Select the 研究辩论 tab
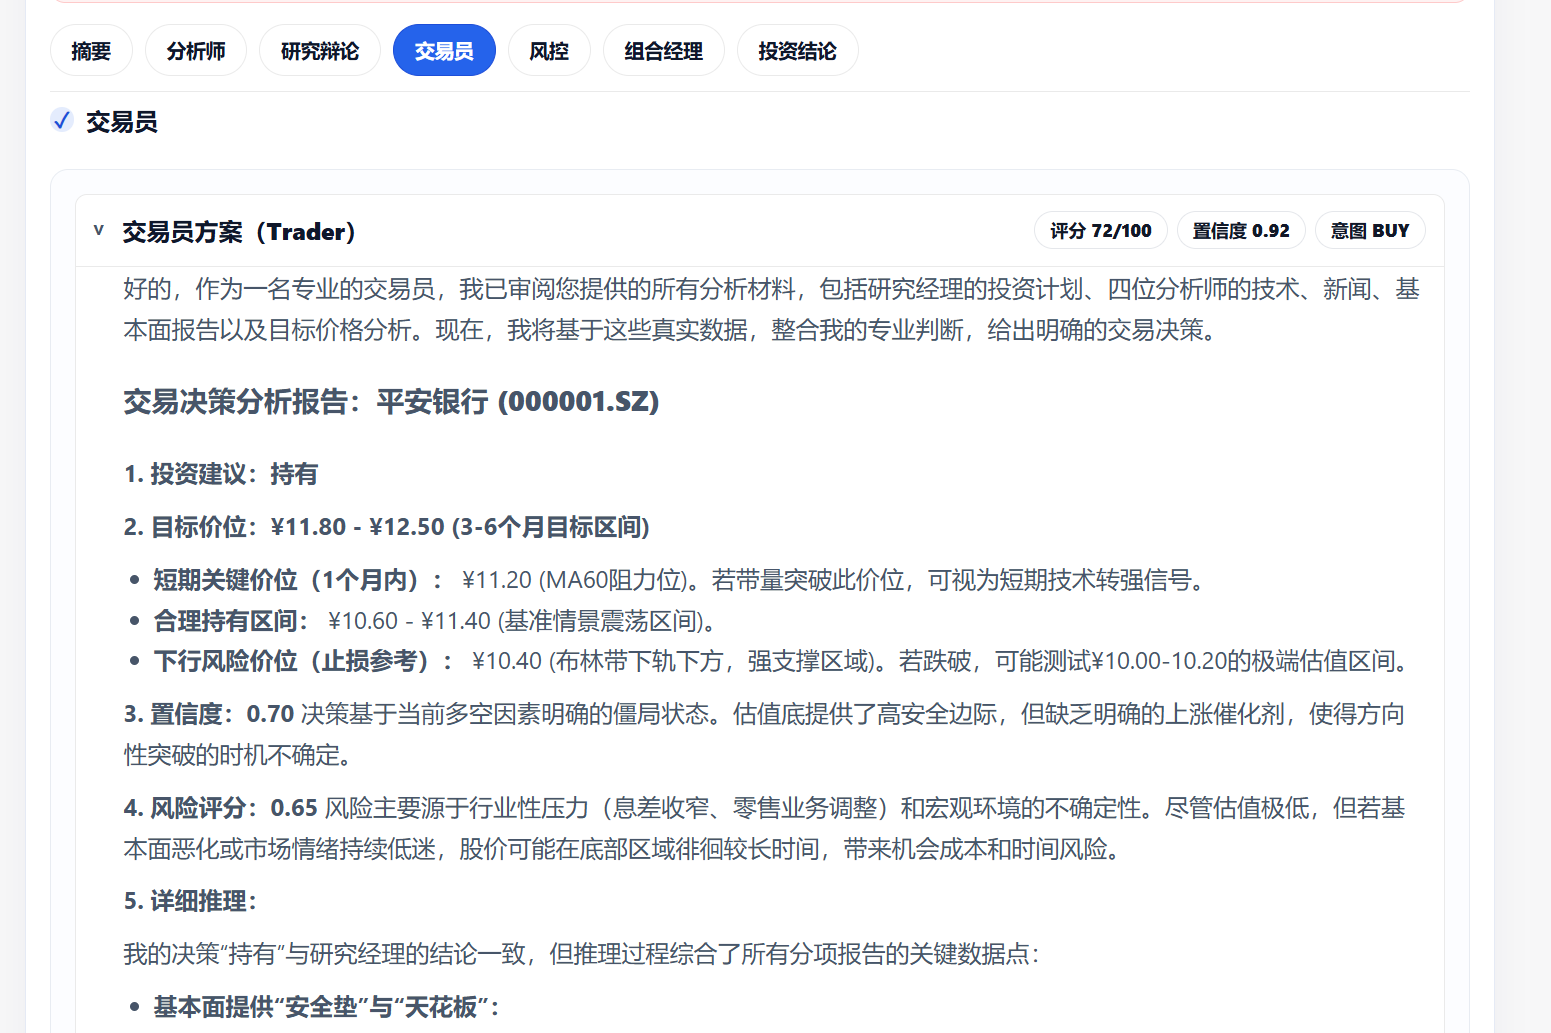Viewport: 1551px width, 1033px height. tap(320, 50)
